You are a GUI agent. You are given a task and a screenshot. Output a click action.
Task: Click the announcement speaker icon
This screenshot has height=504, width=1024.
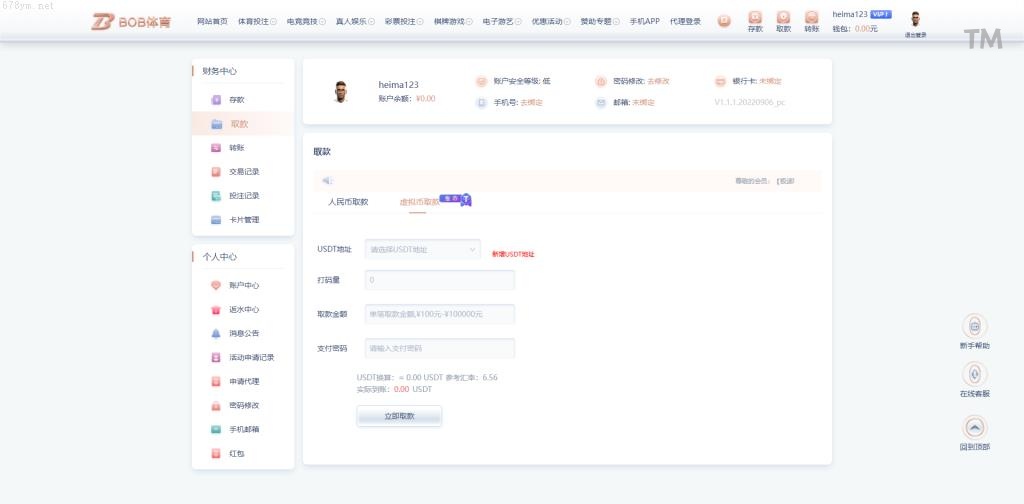point(327,181)
